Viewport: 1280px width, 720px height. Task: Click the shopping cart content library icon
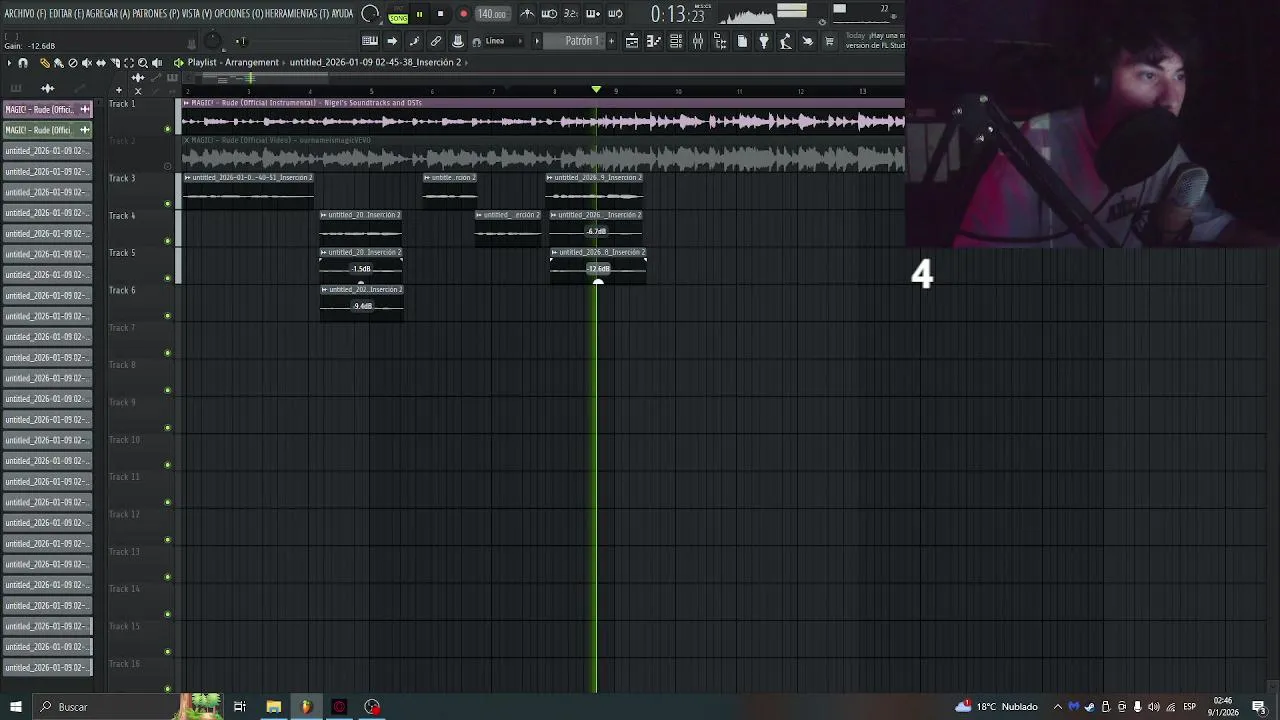829,41
